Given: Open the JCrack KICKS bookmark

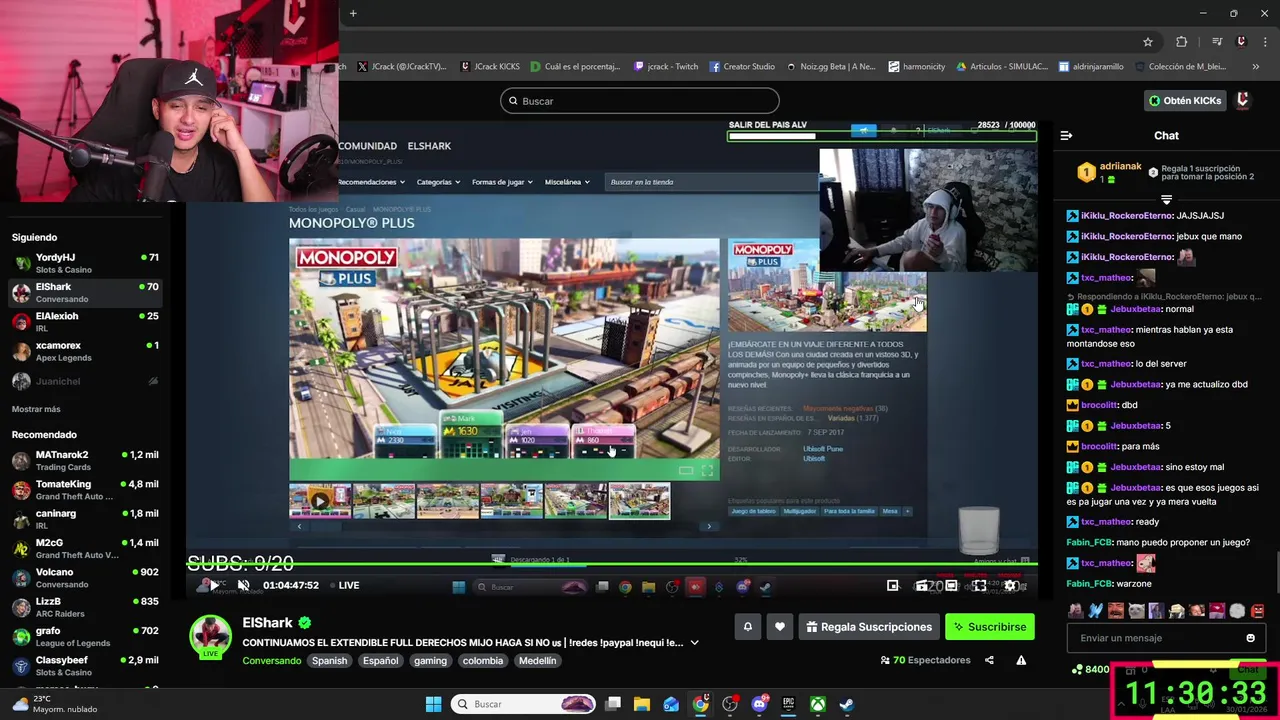Looking at the screenshot, I should pos(490,67).
